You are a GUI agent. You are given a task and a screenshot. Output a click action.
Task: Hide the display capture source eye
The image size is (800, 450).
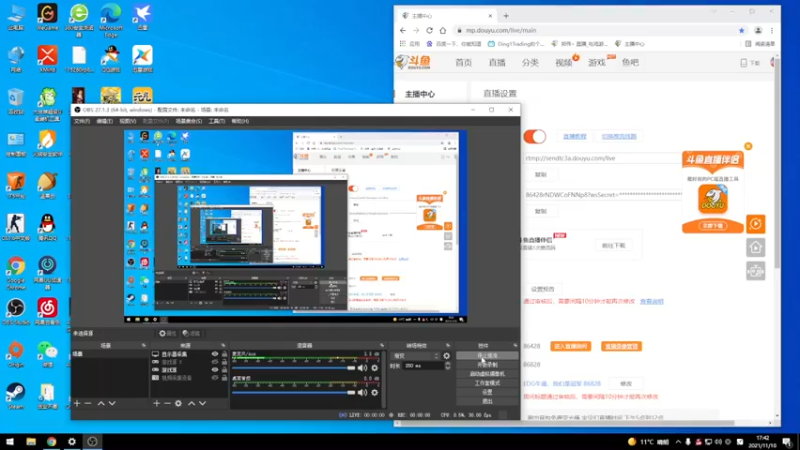tap(215, 354)
